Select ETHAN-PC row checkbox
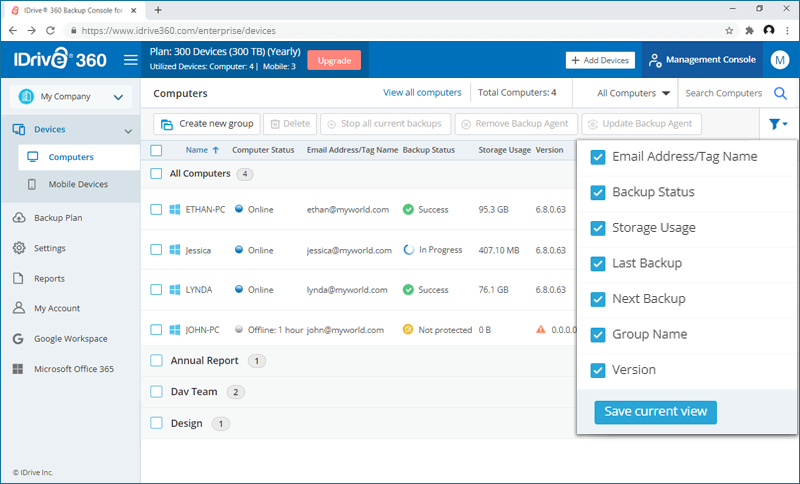The height and width of the screenshot is (484, 800). point(156,210)
